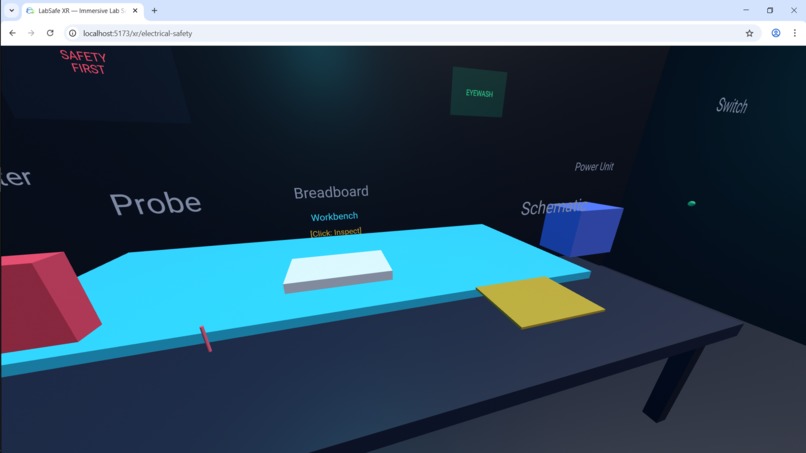This screenshot has width=806, height=453.
Task: Open the tab search dropdown arrow
Action: (x=11, y=10)
